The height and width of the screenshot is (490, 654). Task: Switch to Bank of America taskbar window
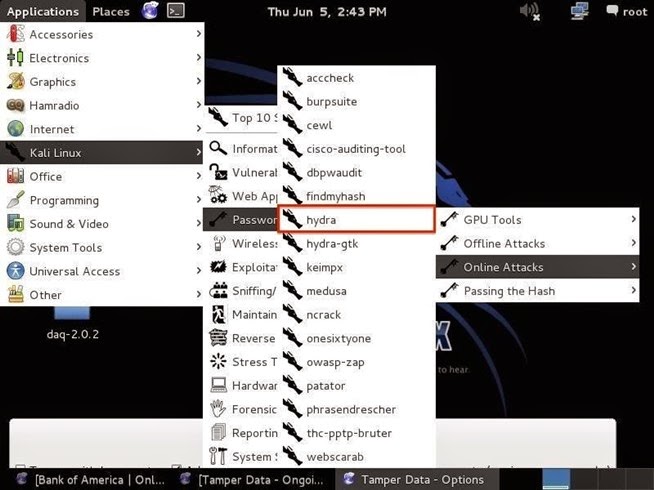[x=91, y=480]
